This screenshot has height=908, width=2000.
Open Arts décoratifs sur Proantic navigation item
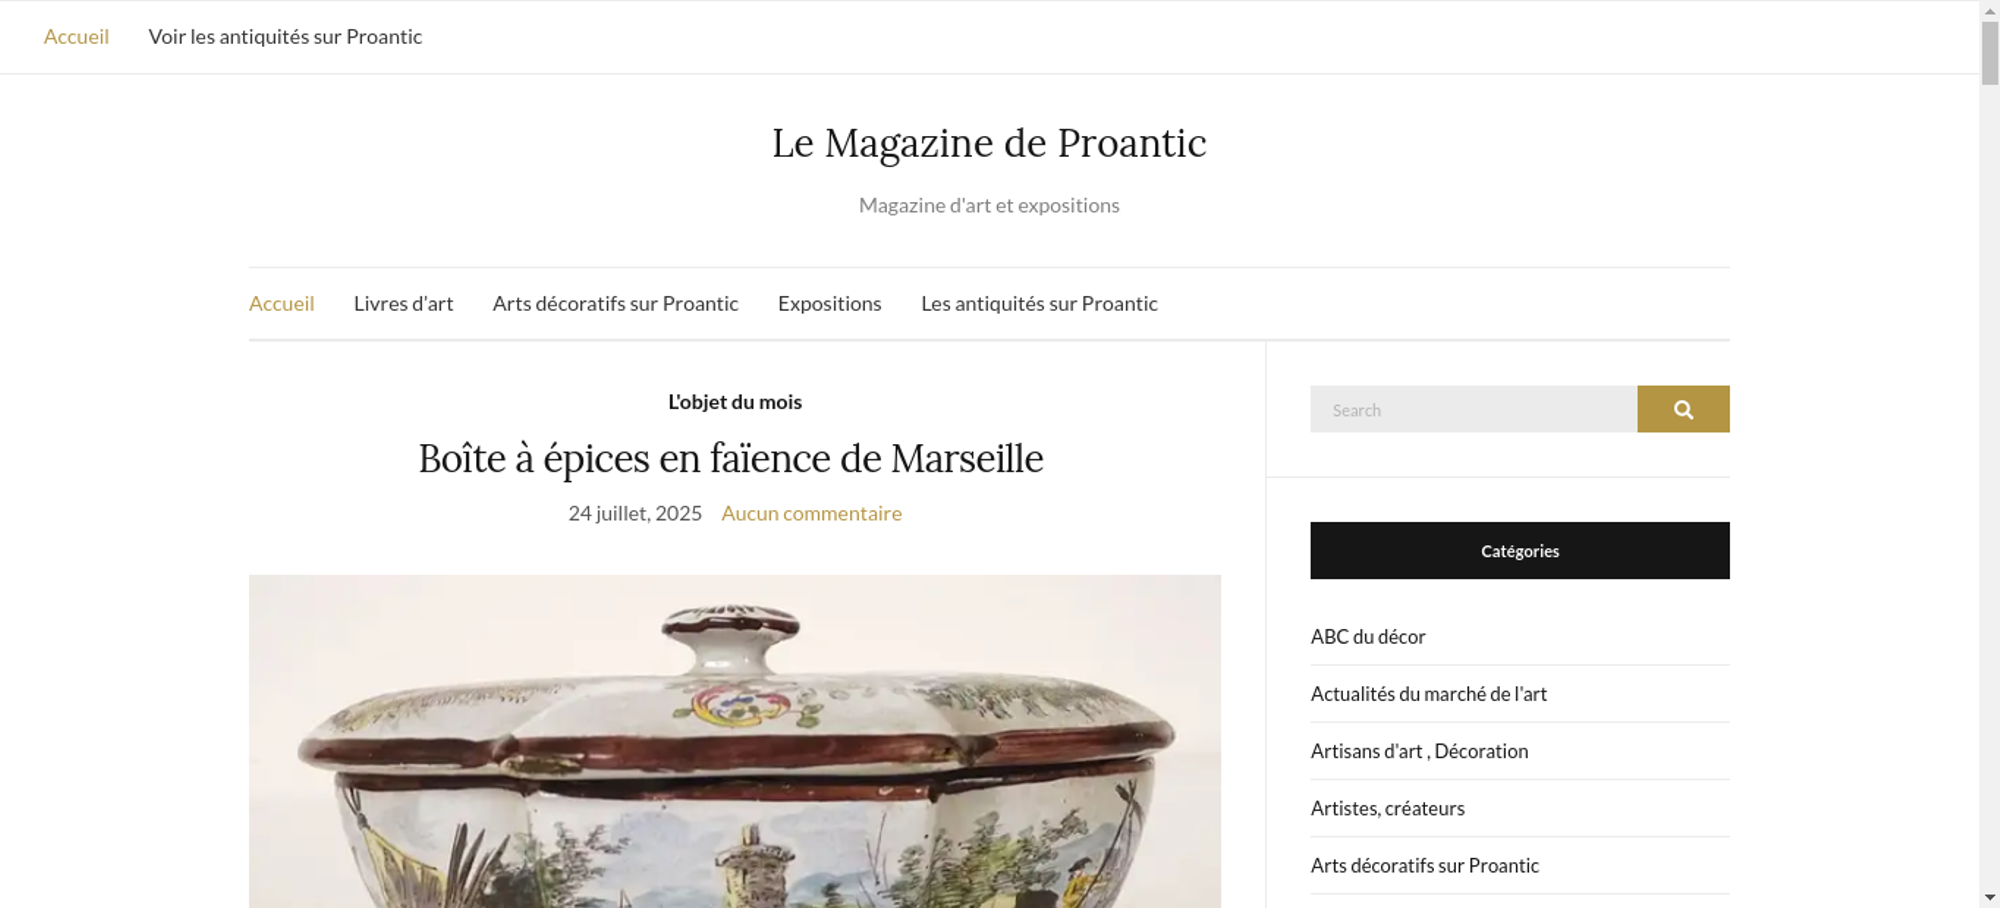click(615, 304)
